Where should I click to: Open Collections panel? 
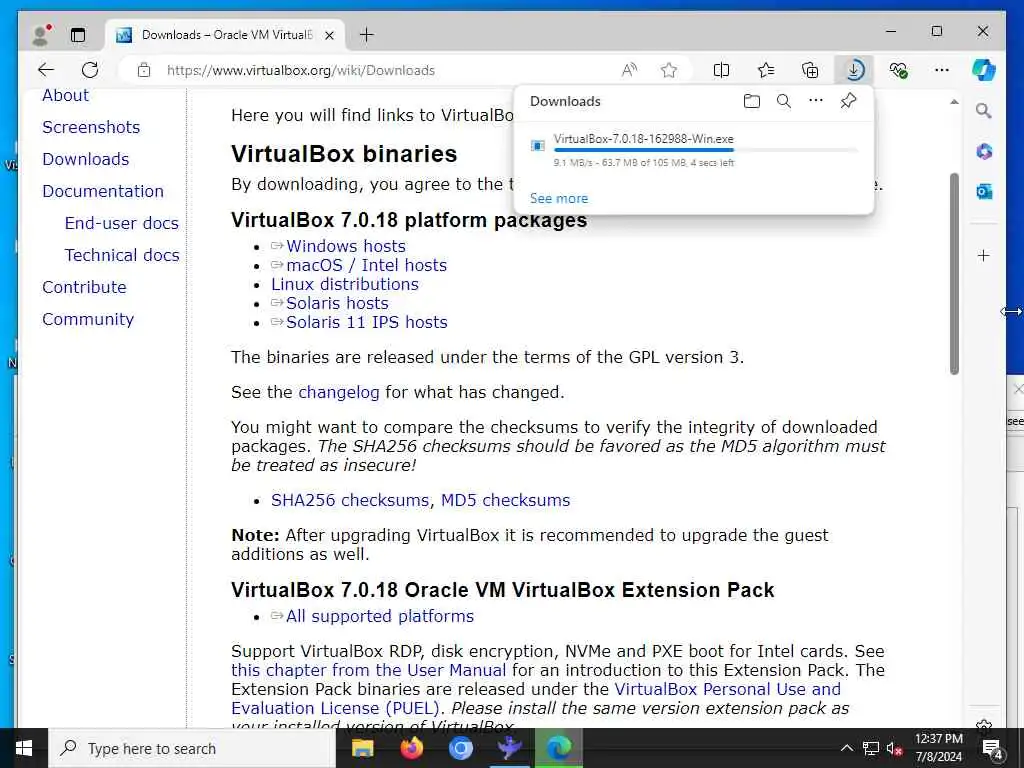click(810, 70)
